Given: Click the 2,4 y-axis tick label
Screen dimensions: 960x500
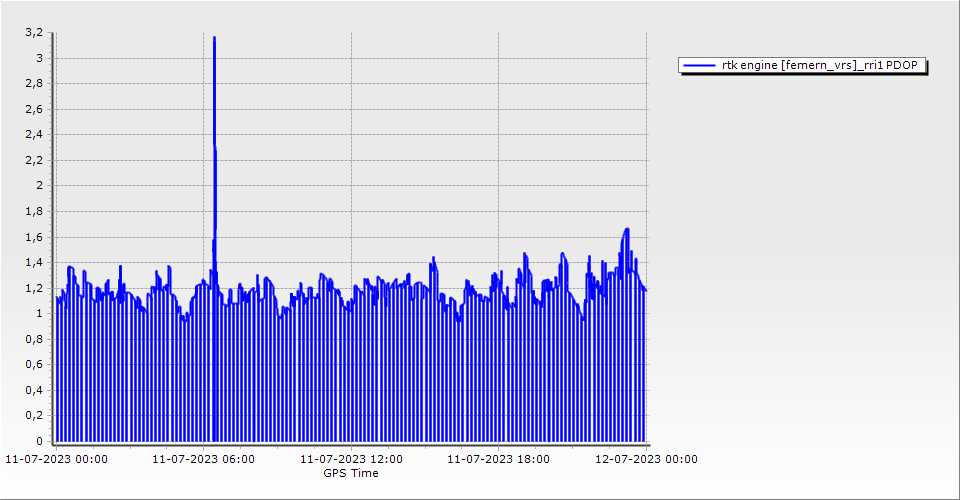Looking at the screenshot, I should point(35,135).
